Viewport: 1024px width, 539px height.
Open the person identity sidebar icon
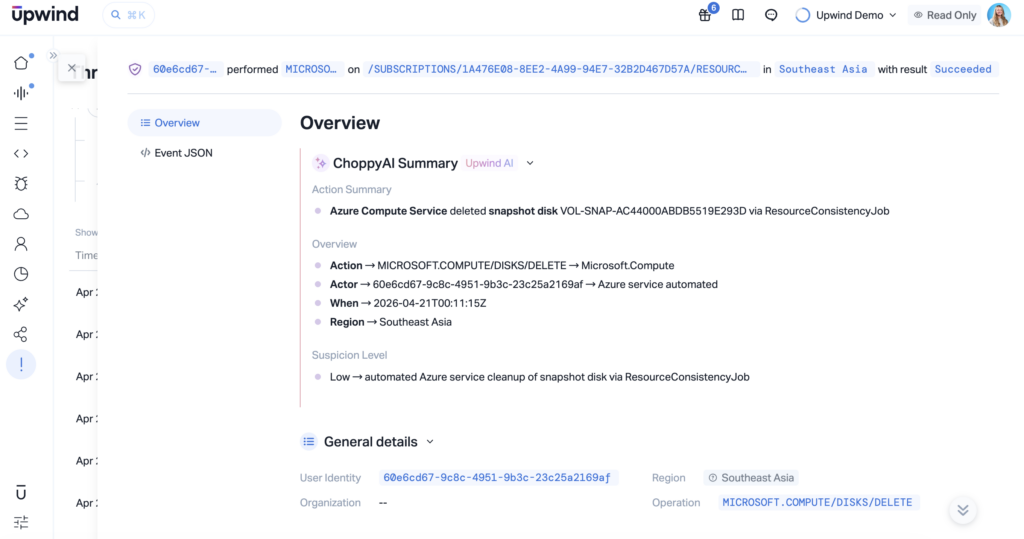21,244
